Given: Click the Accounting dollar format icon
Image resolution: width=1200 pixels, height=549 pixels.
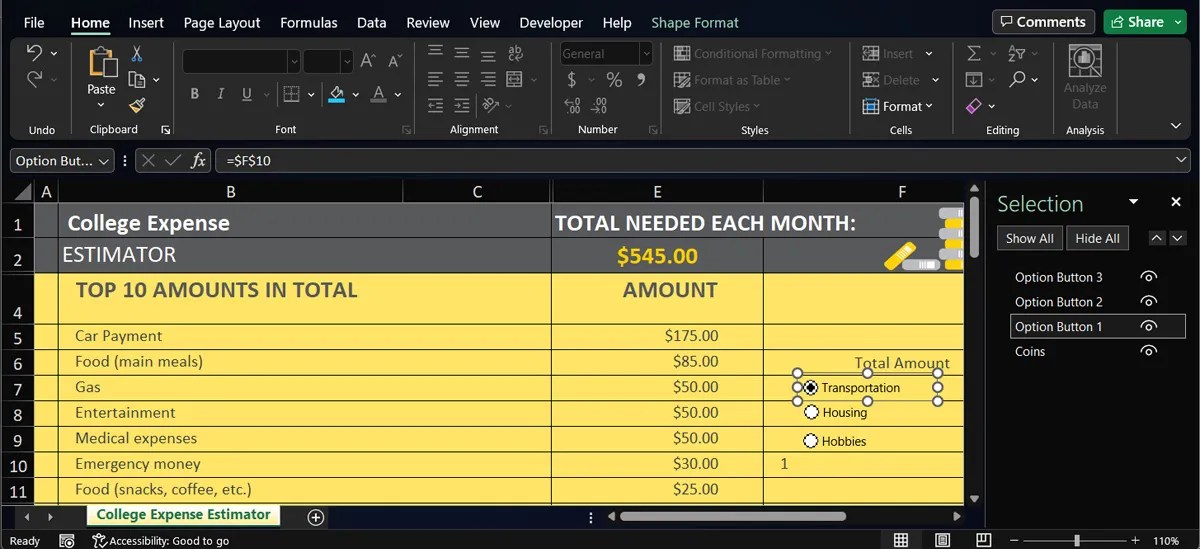Looking at the screenshot, I should tap(572, 80).
